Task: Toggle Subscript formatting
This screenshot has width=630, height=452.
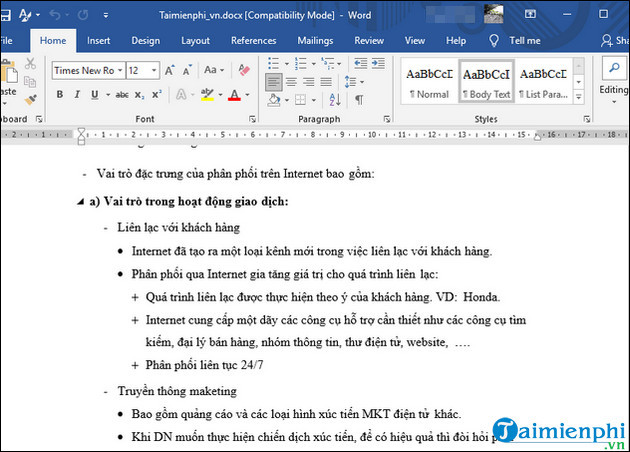Action: [139, 95]
